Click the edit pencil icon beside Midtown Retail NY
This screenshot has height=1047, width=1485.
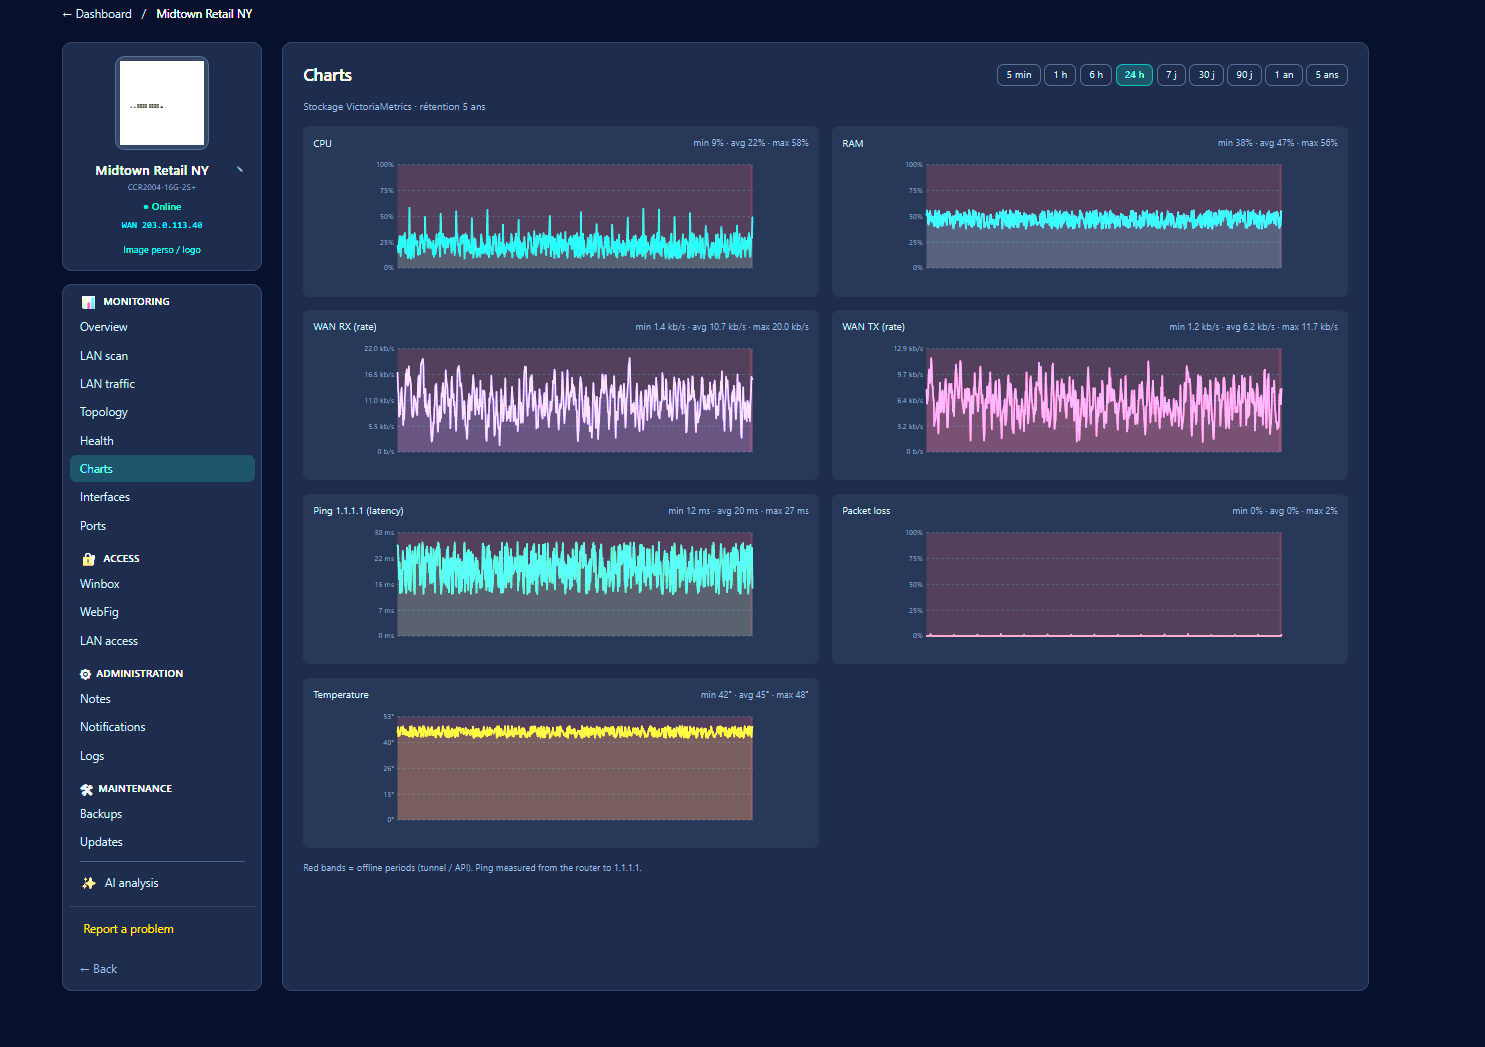click(240, 169)
